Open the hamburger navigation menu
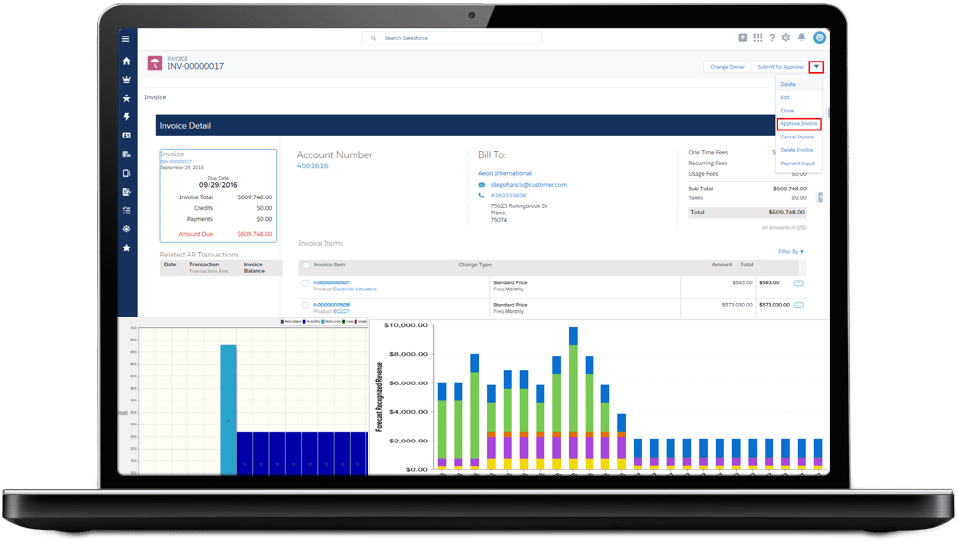This screenshot has height=541, width=958. pos(125,39)
